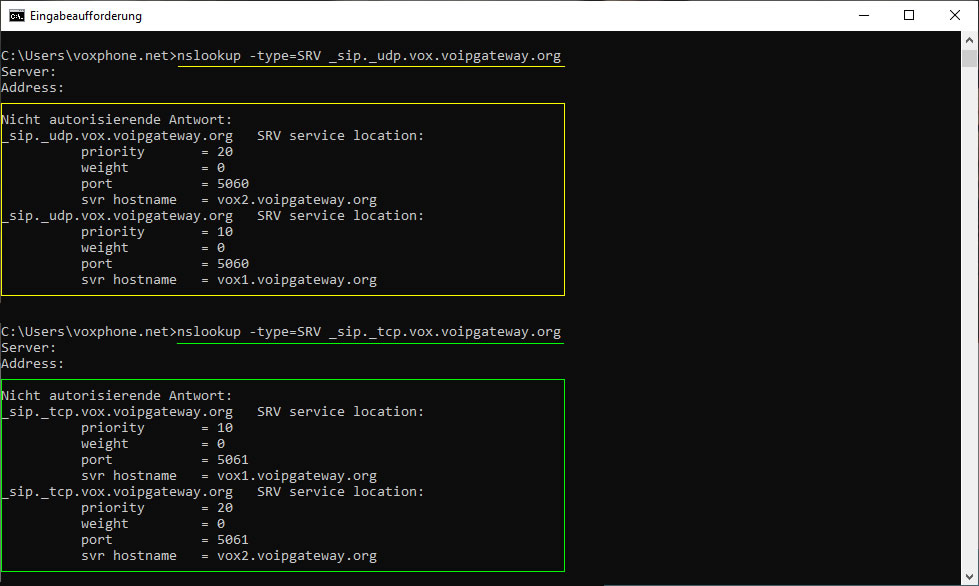Click first '_sip._tcp.vox.voipgateway.org SRV service location' line

click(x=213, y=411)
